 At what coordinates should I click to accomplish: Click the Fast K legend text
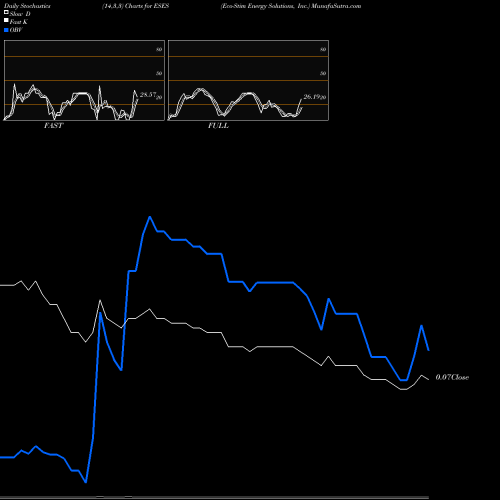19,22
